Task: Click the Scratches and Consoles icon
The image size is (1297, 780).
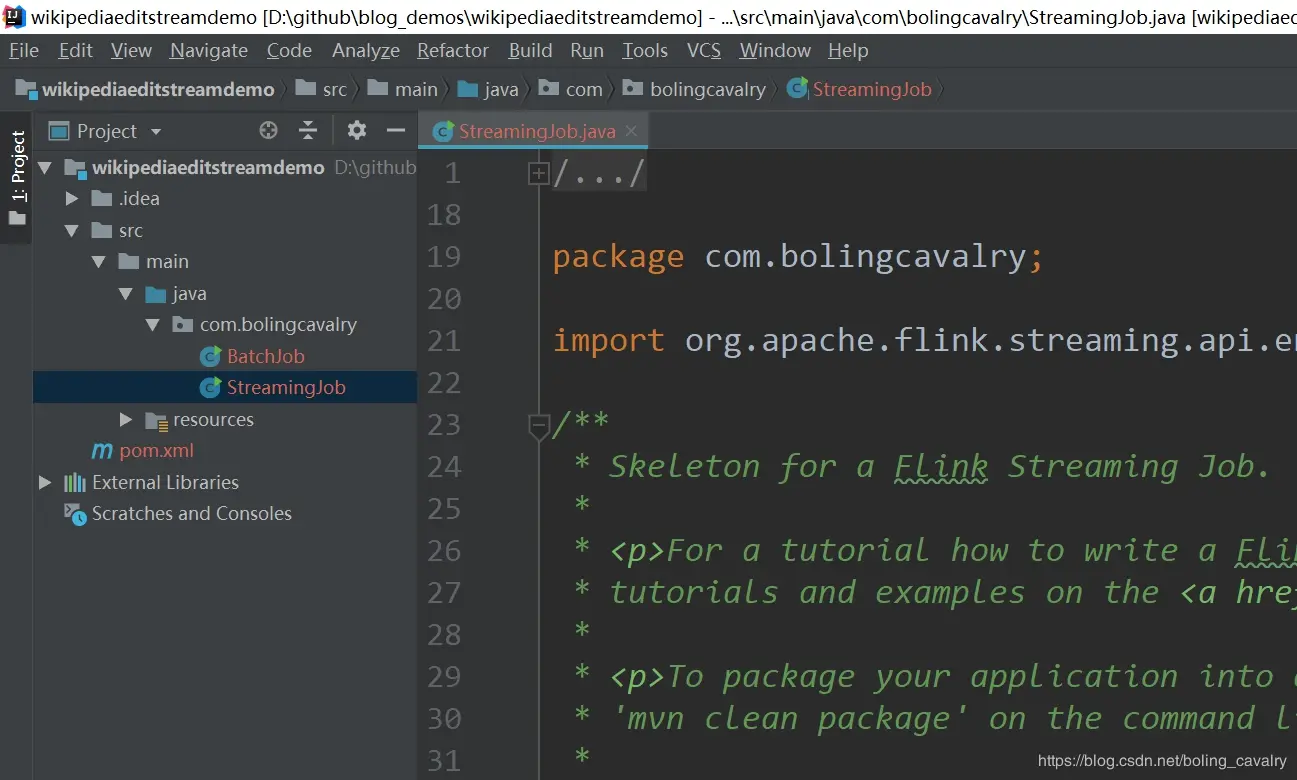Action: click(75, 514)
